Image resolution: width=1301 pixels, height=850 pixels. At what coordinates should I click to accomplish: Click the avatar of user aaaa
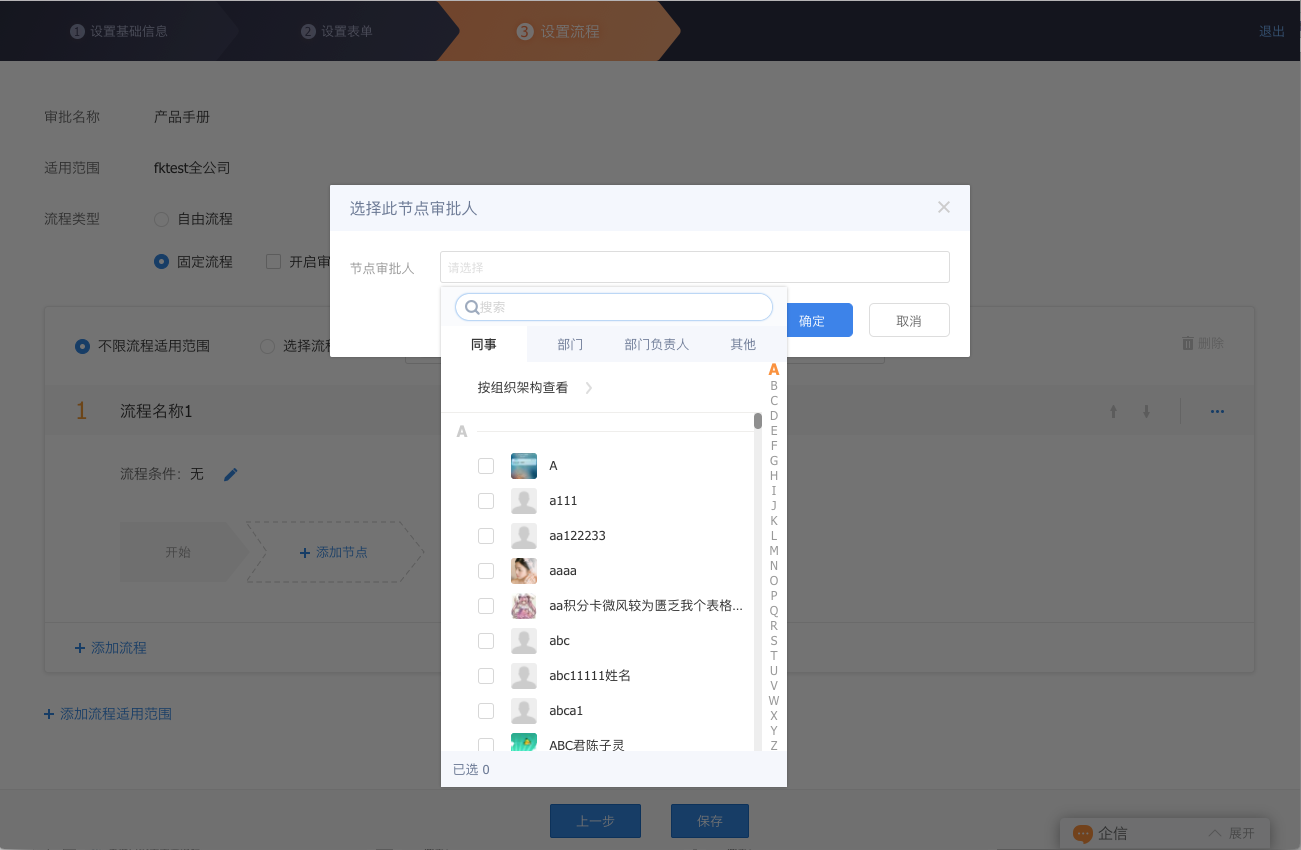click(523, 571)
